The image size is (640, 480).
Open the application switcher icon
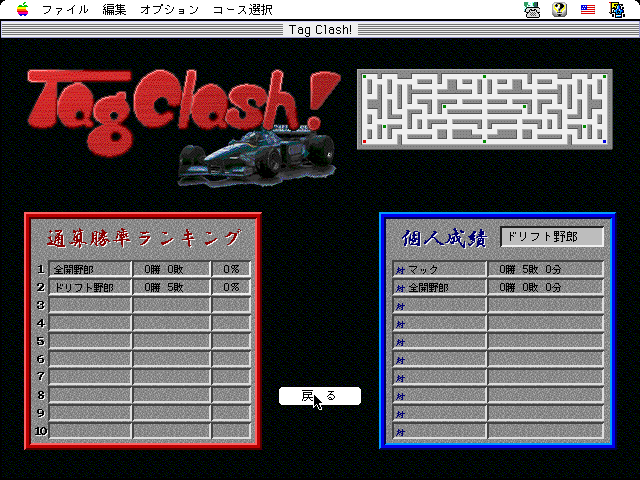[x=617, y=9]
